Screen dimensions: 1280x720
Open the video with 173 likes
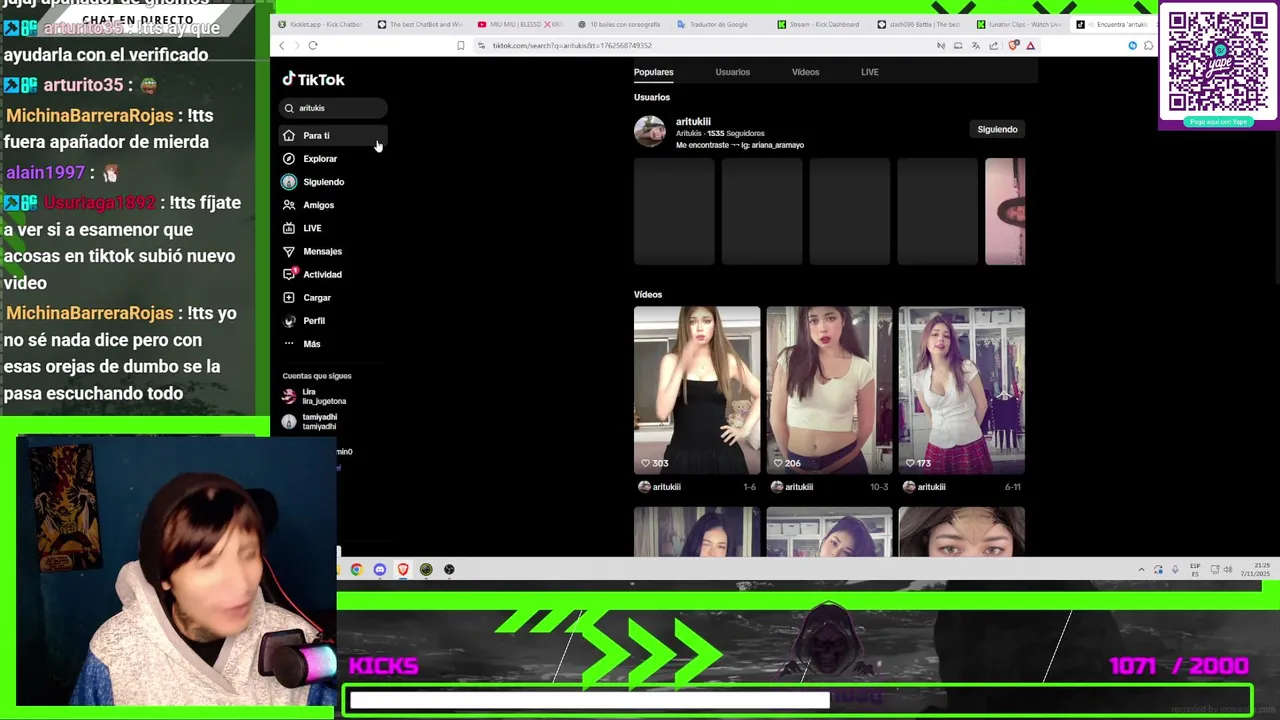(x=961, y=390)
